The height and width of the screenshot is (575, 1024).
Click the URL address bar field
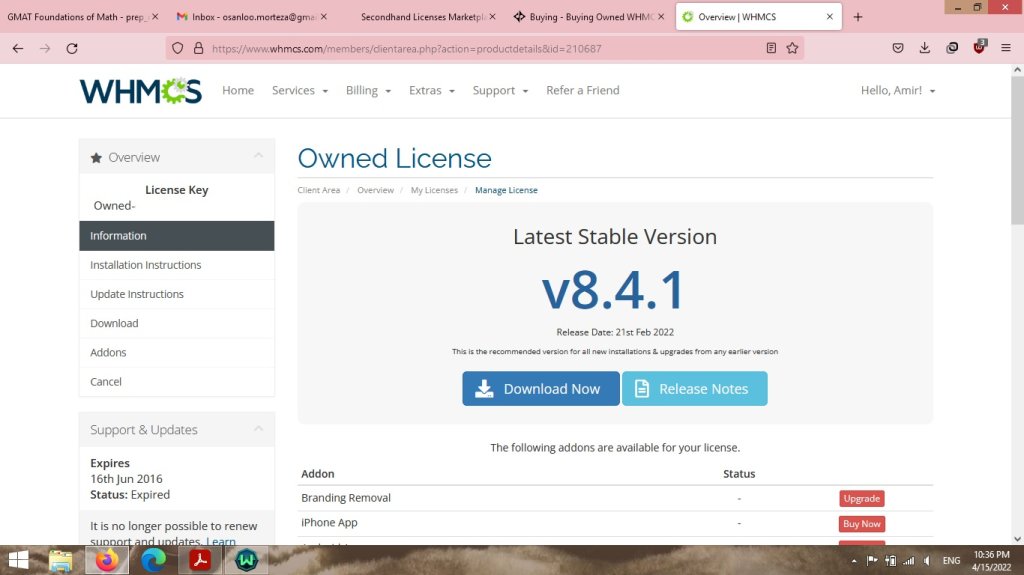point(483,48)
